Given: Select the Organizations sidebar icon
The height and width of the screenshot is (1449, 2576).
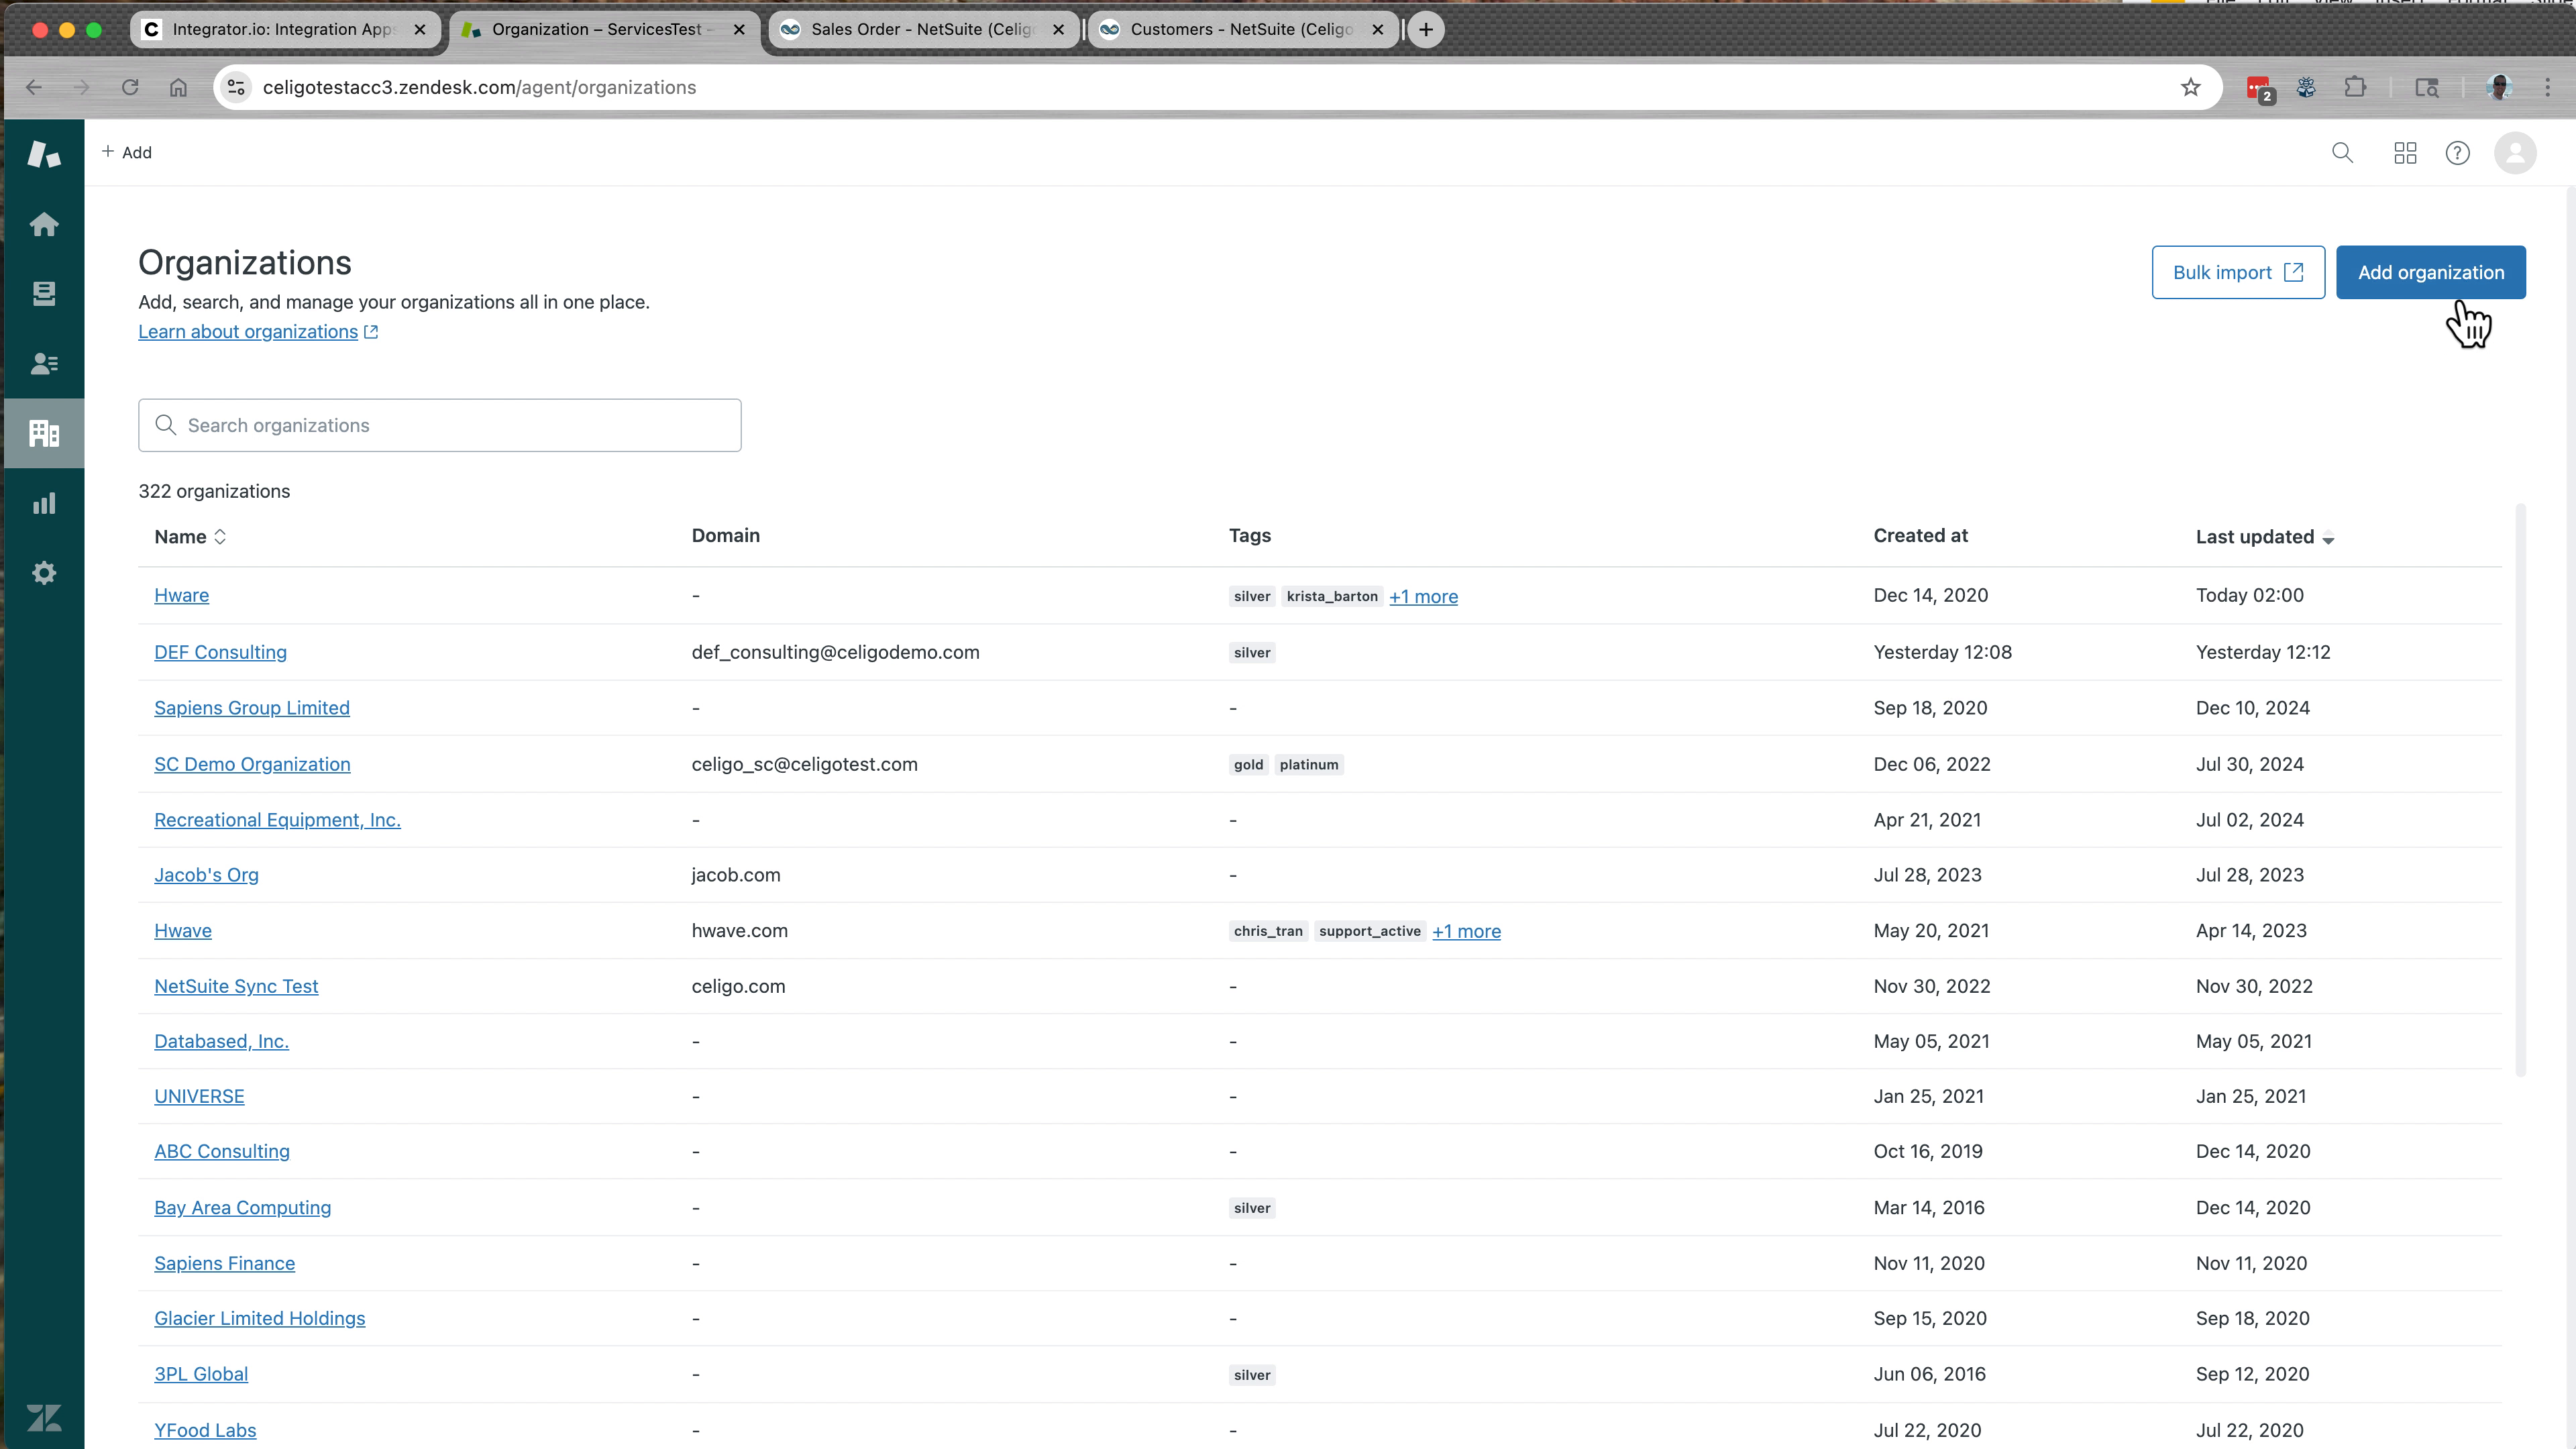Looking at the screenshot, I should [x=44, y=433].
